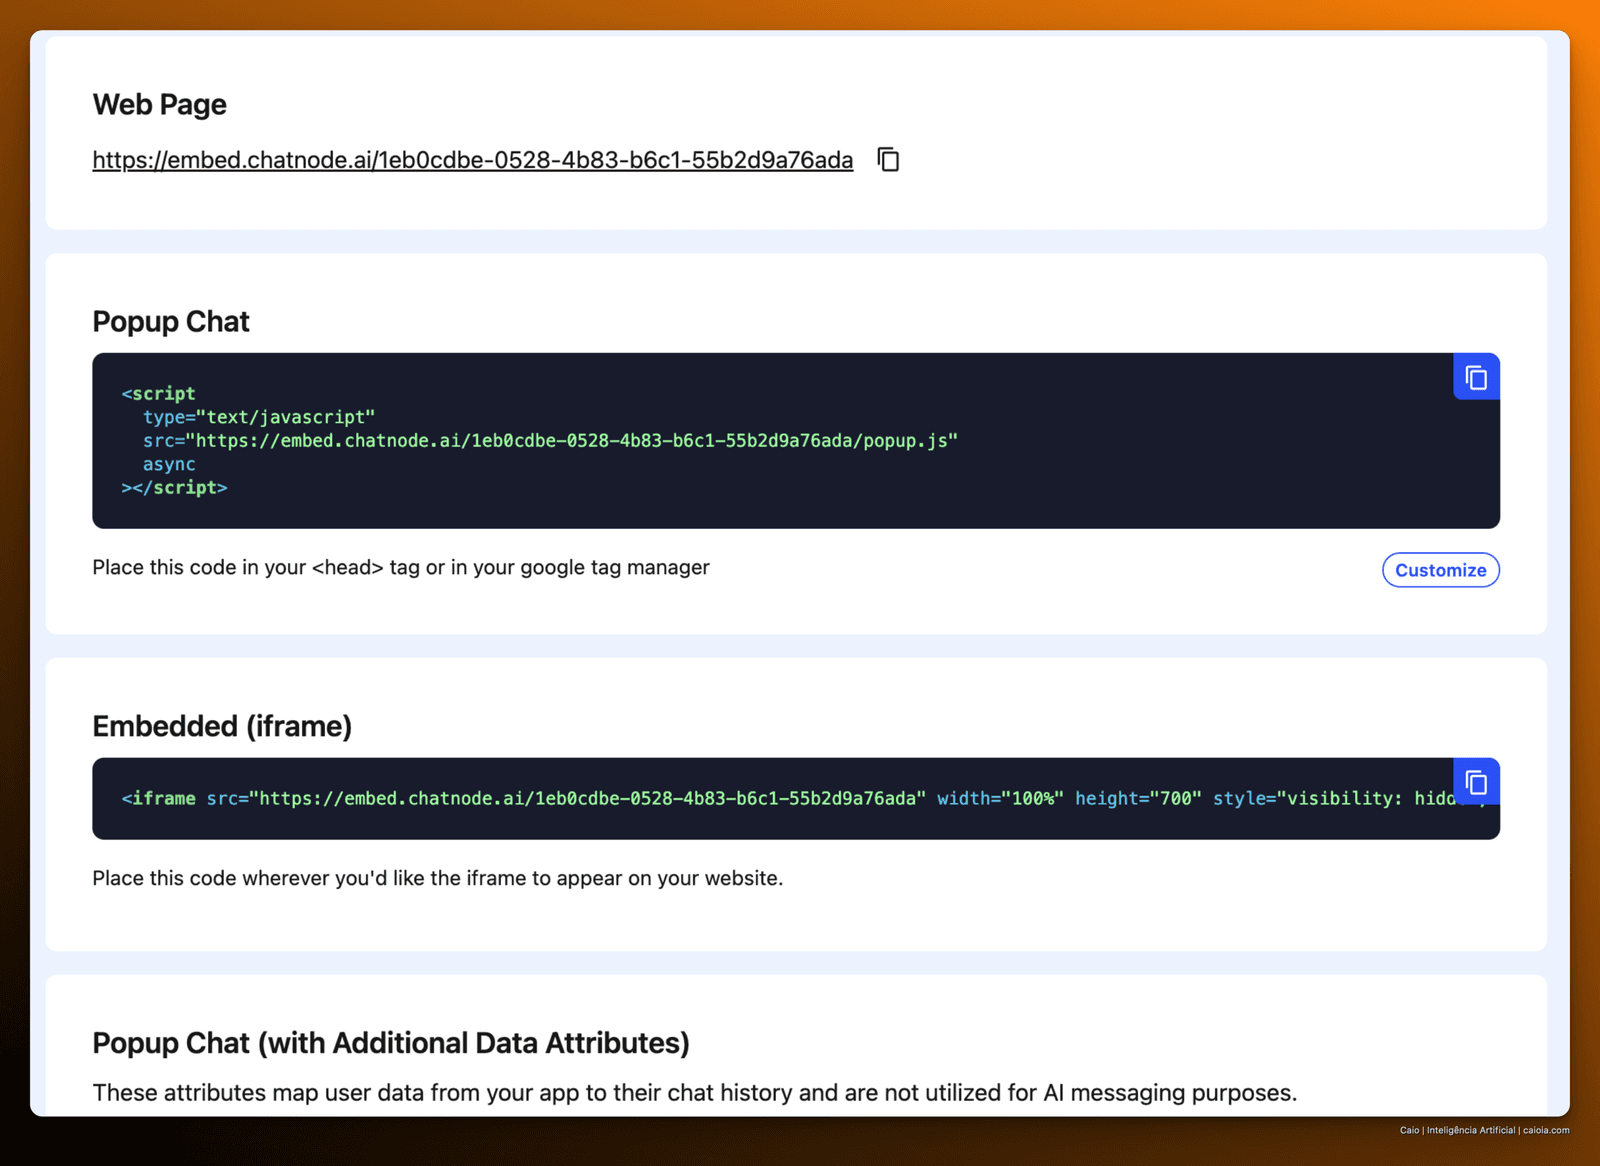
Task: Click "Place this code wherever you'd like" text
Action: (x=438, y=878)
